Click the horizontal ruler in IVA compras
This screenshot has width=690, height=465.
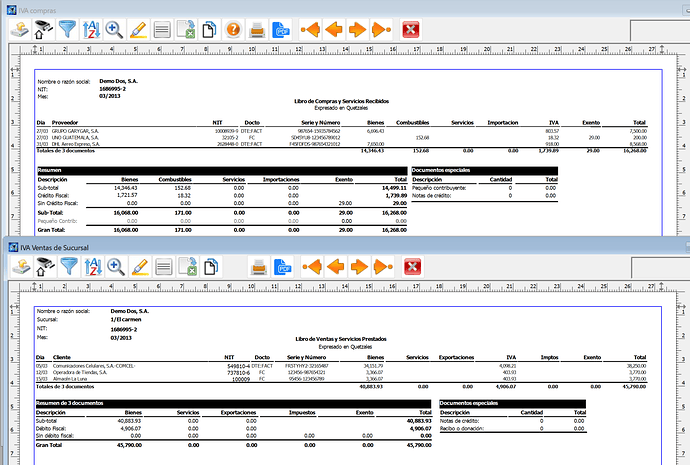(348, 49)
